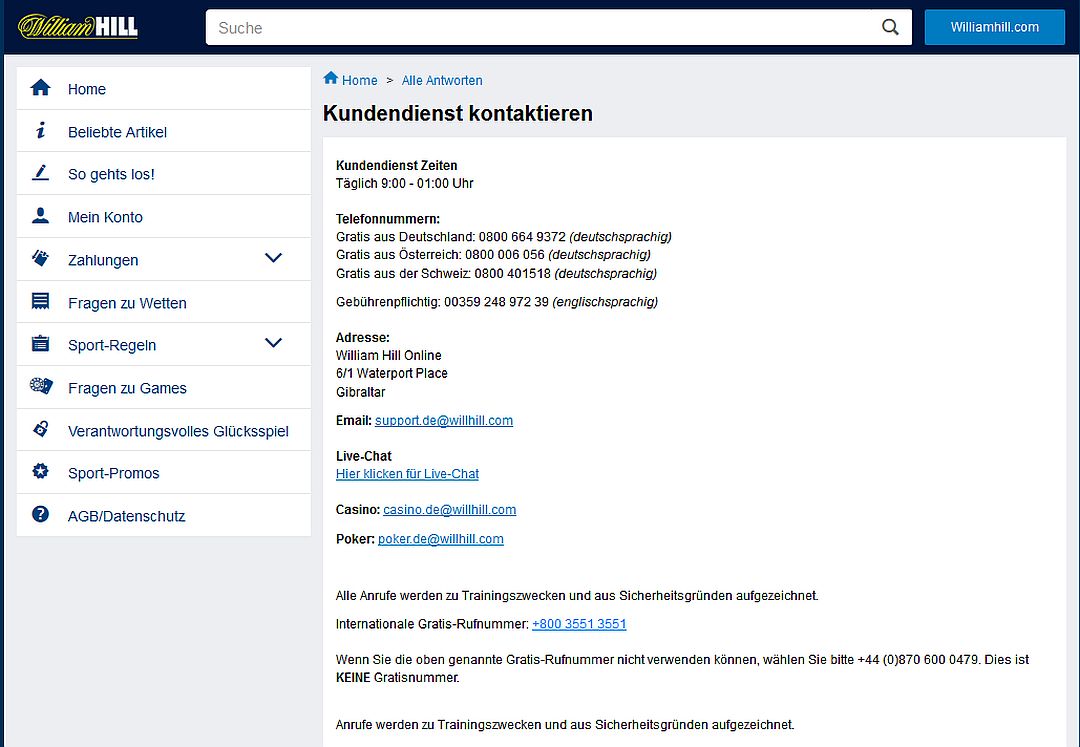
Task: Click the question mark icon beside AGB/Datenschutz
Action: 41,514
